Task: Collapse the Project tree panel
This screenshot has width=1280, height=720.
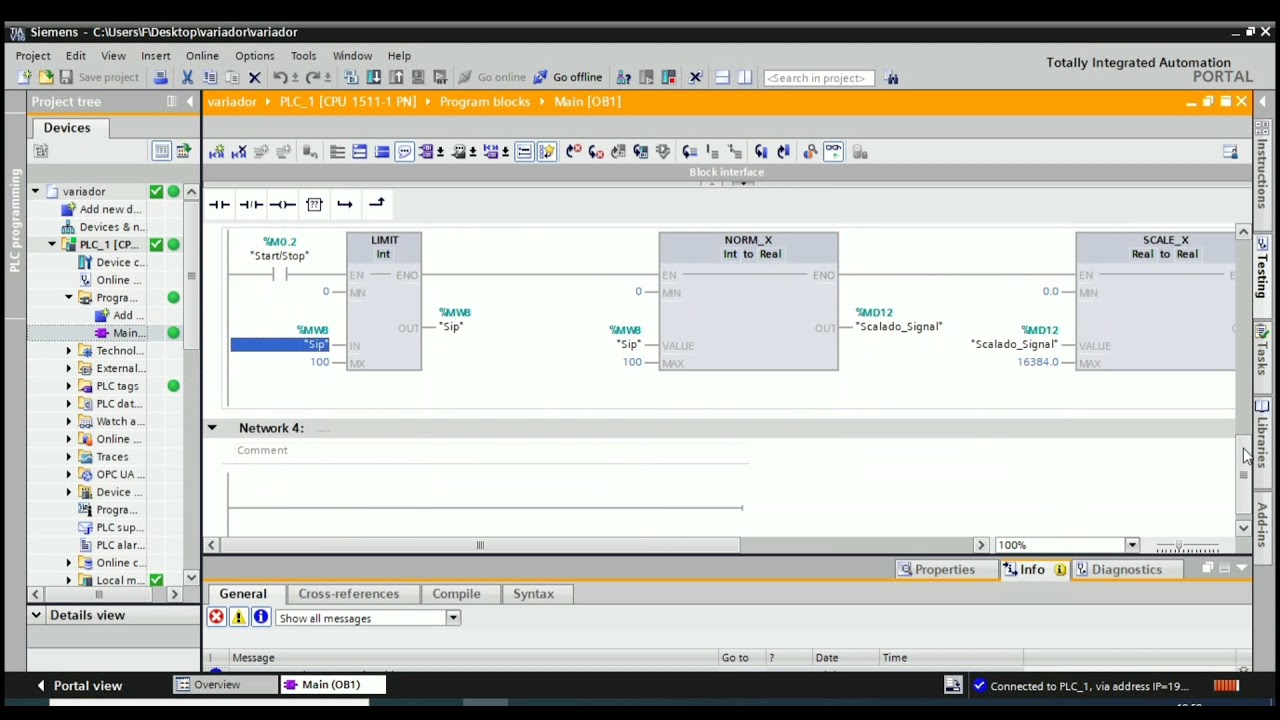Action: [190, 102]
